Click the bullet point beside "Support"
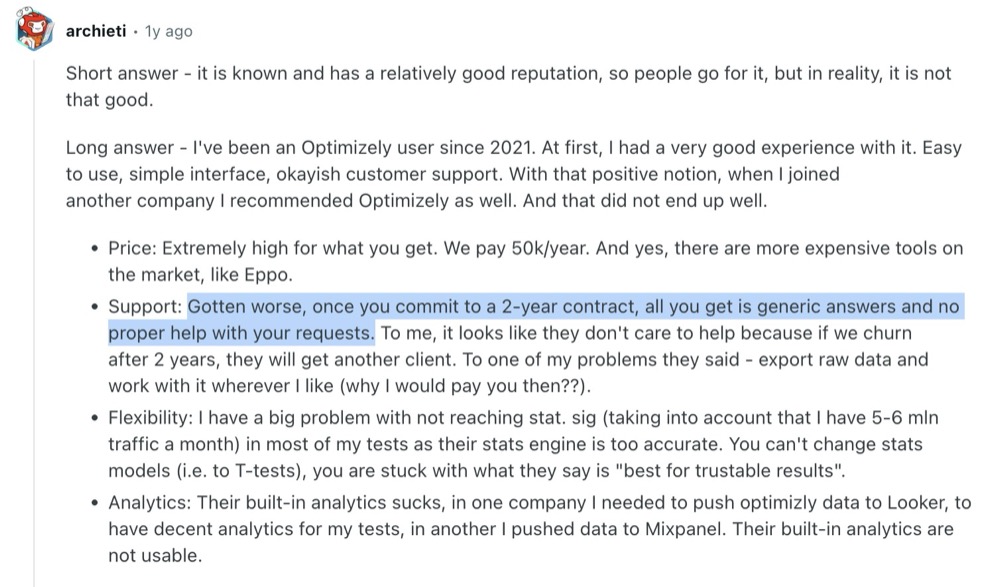1000x587 pixels. coord(94,307)
